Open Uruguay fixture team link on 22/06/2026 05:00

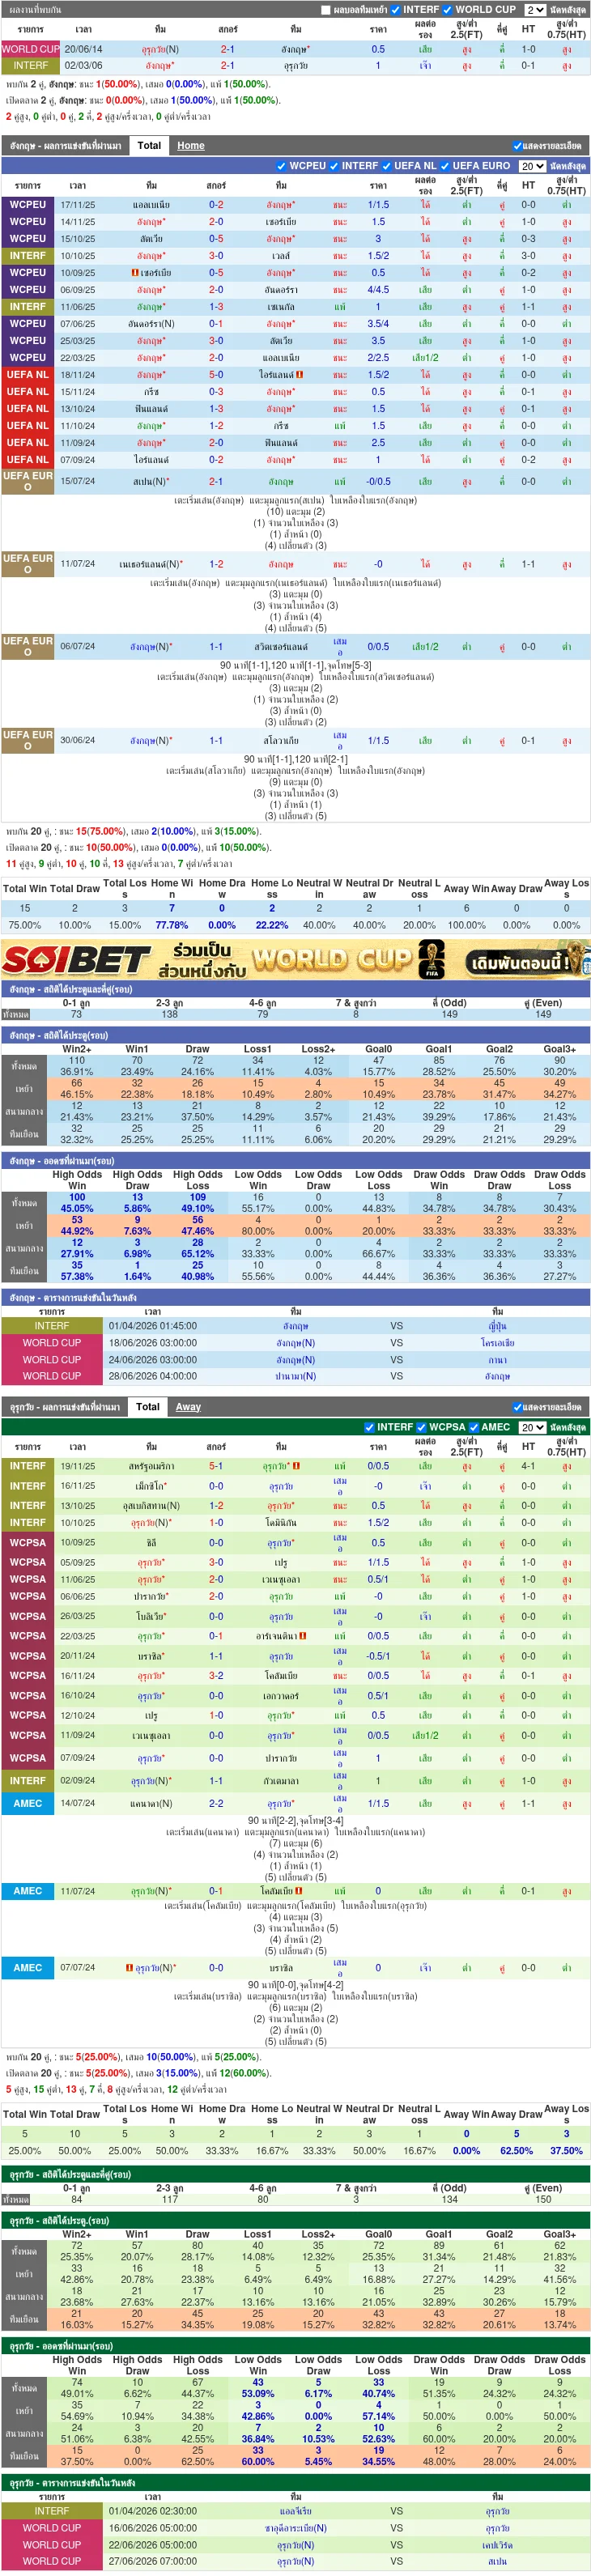296,2545
